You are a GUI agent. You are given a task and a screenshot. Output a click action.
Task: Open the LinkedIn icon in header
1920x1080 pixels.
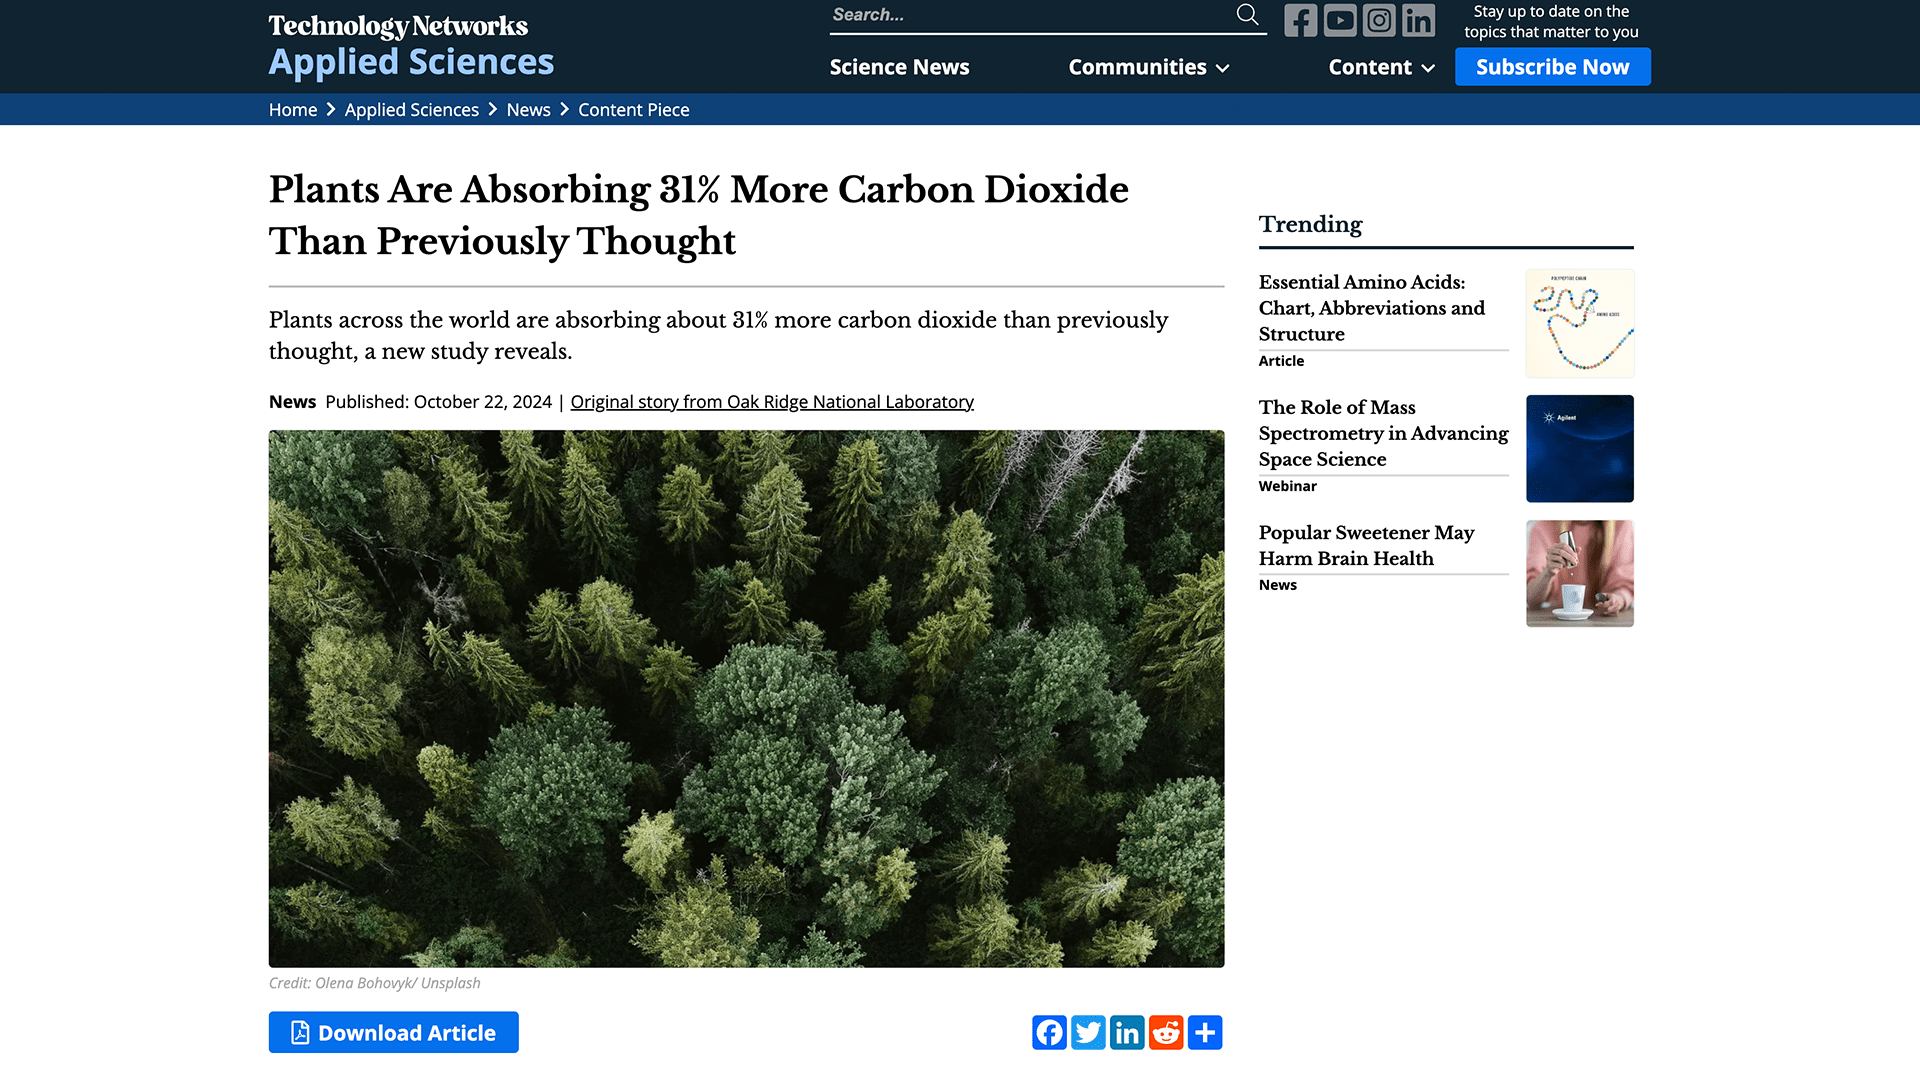1418,20
